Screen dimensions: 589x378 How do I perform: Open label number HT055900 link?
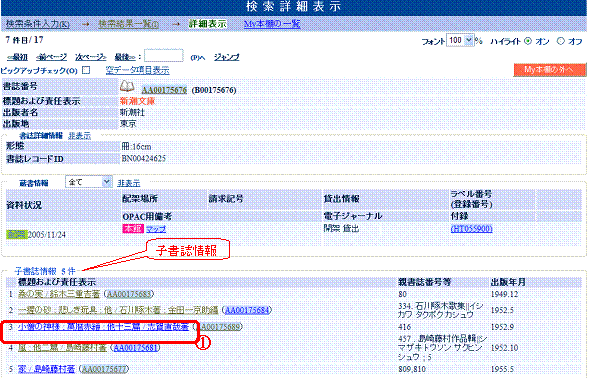pyautogui.click(x=471, y=228)
